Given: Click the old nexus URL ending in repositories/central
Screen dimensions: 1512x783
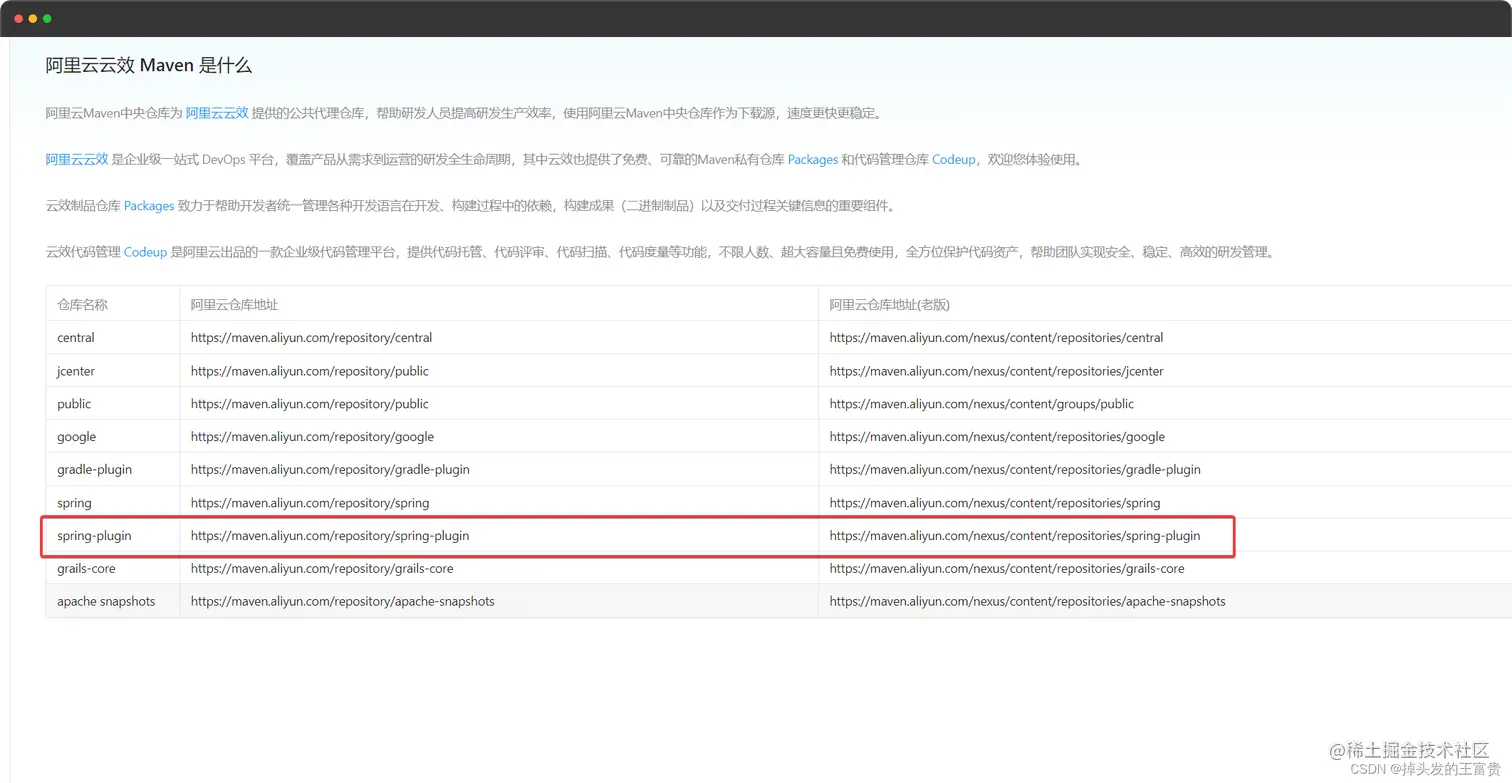Looking at the screenshot, I should point(997,337).
